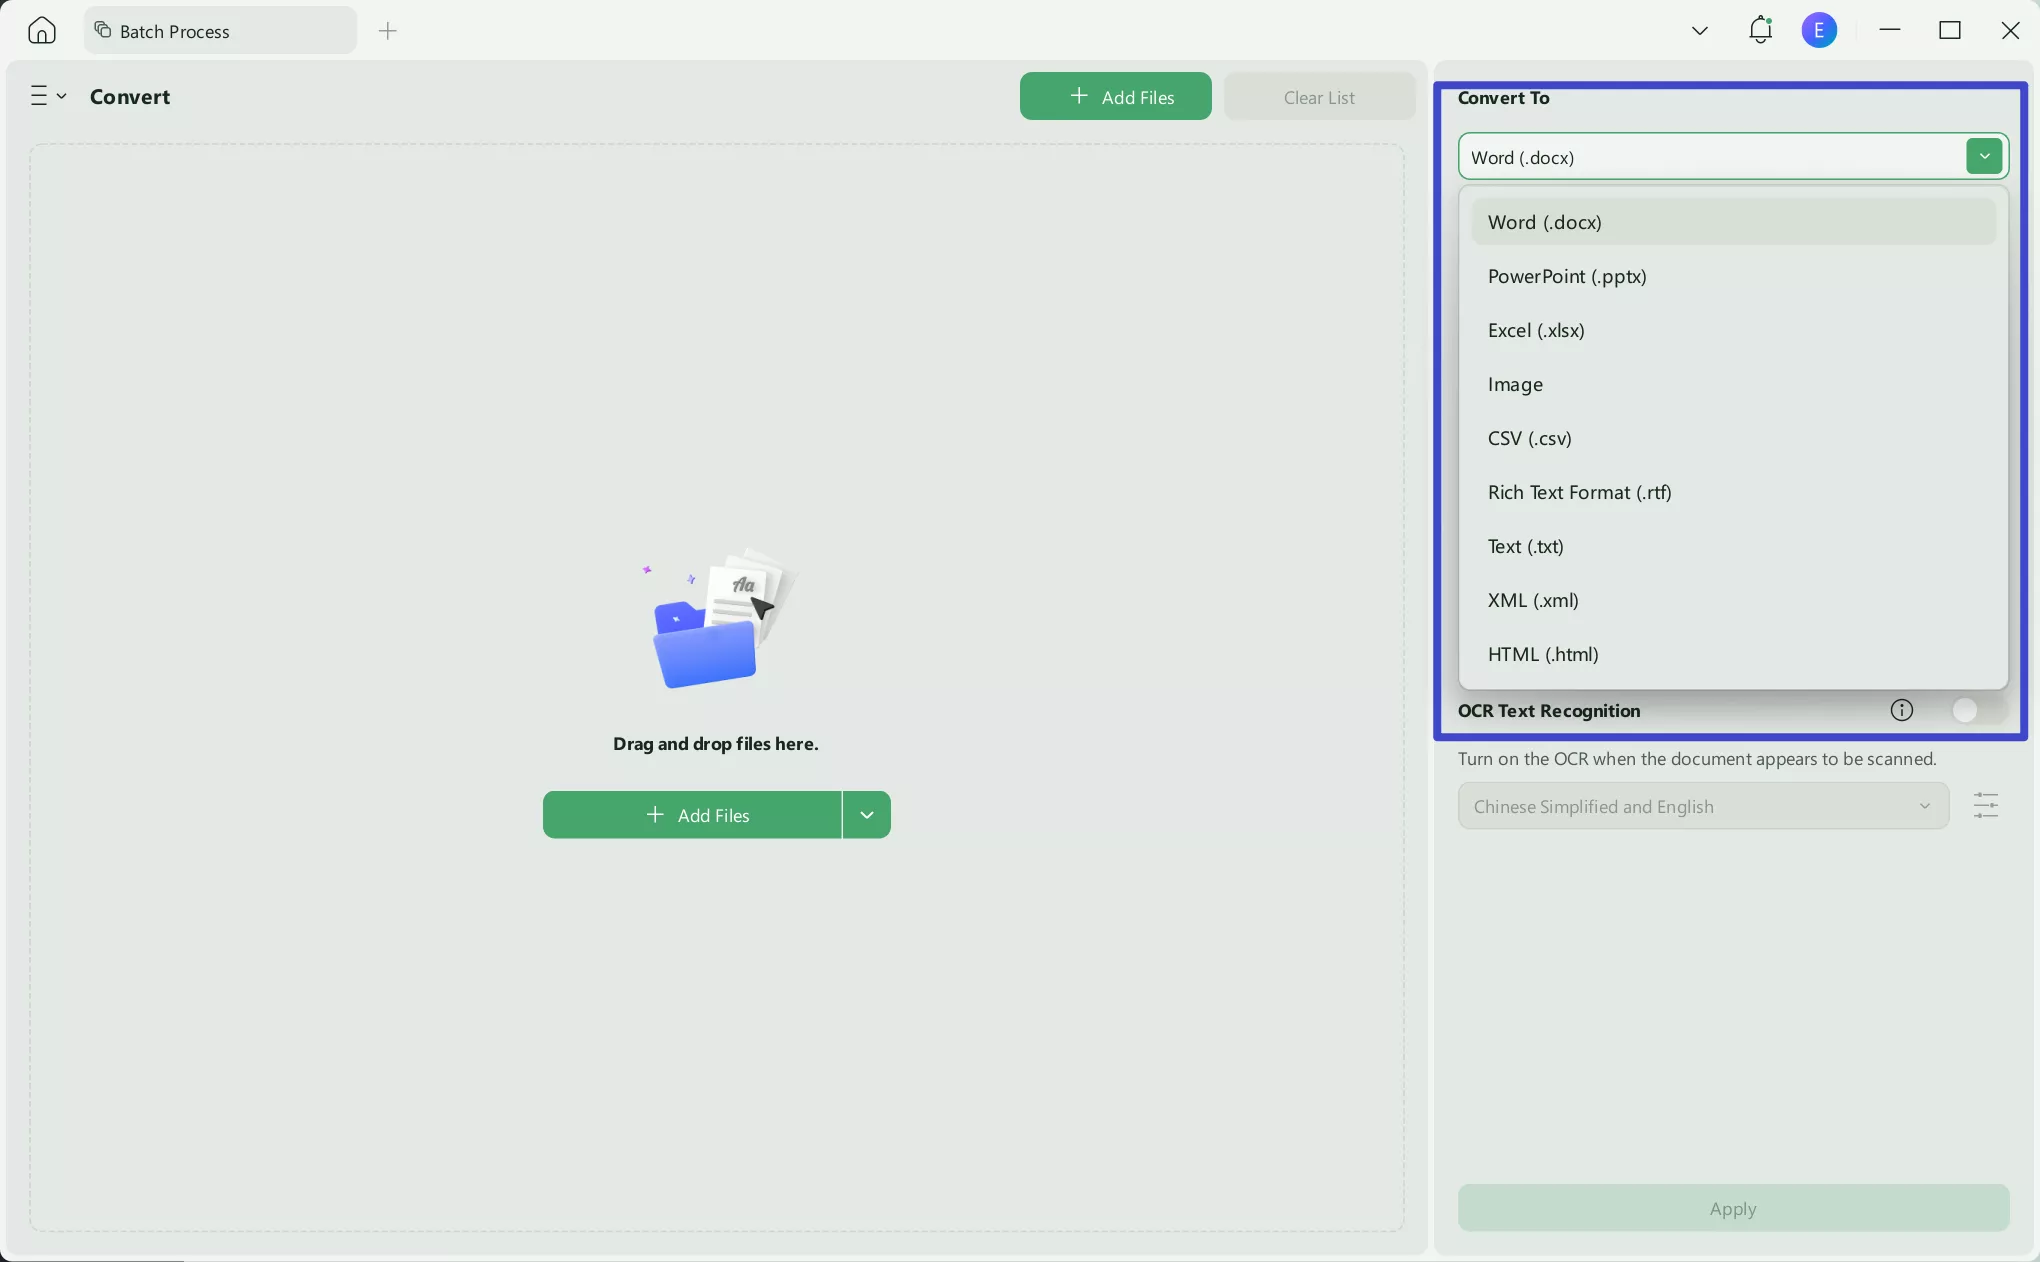Click the folder drop zone illustration

[715, 620]
